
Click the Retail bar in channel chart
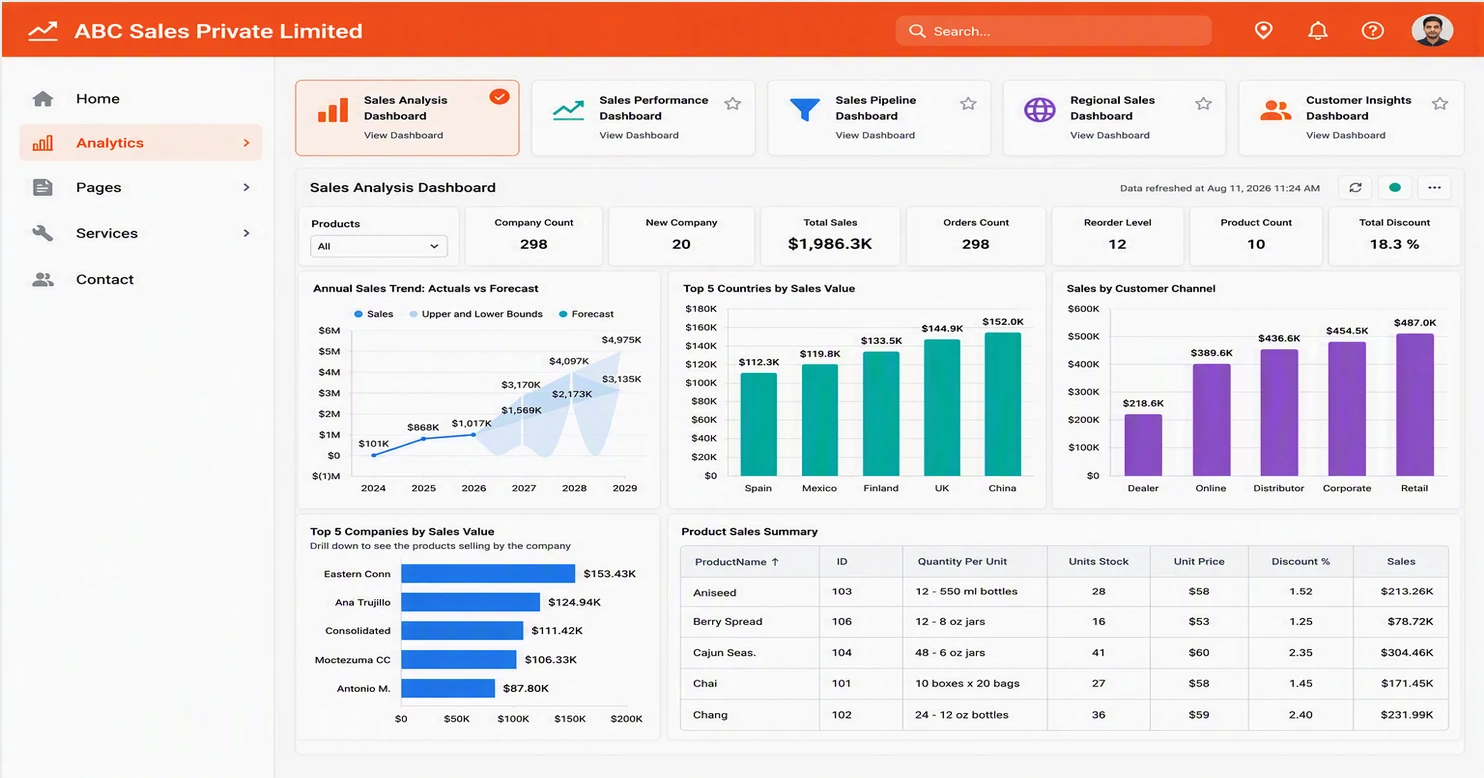click(1415, 405)
